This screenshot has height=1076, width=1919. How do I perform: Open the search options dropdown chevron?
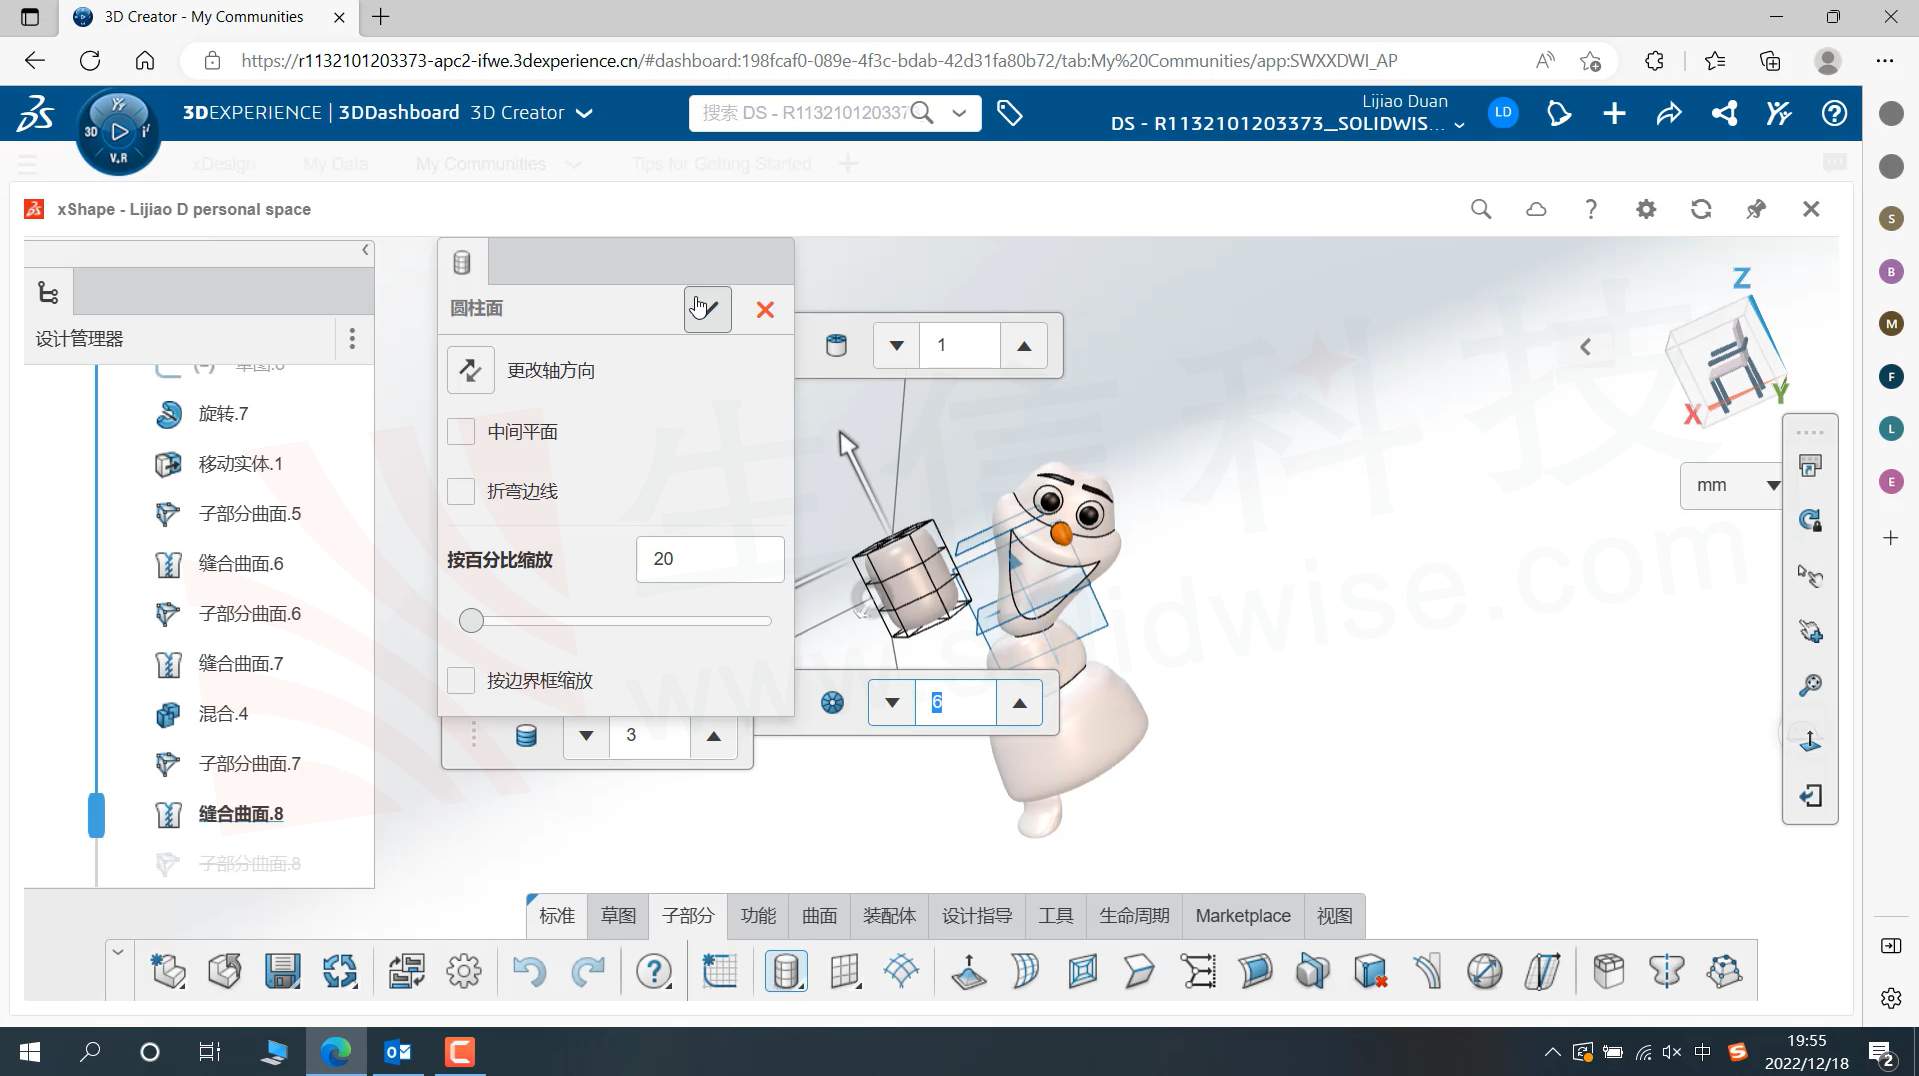(x=959, y=113)
